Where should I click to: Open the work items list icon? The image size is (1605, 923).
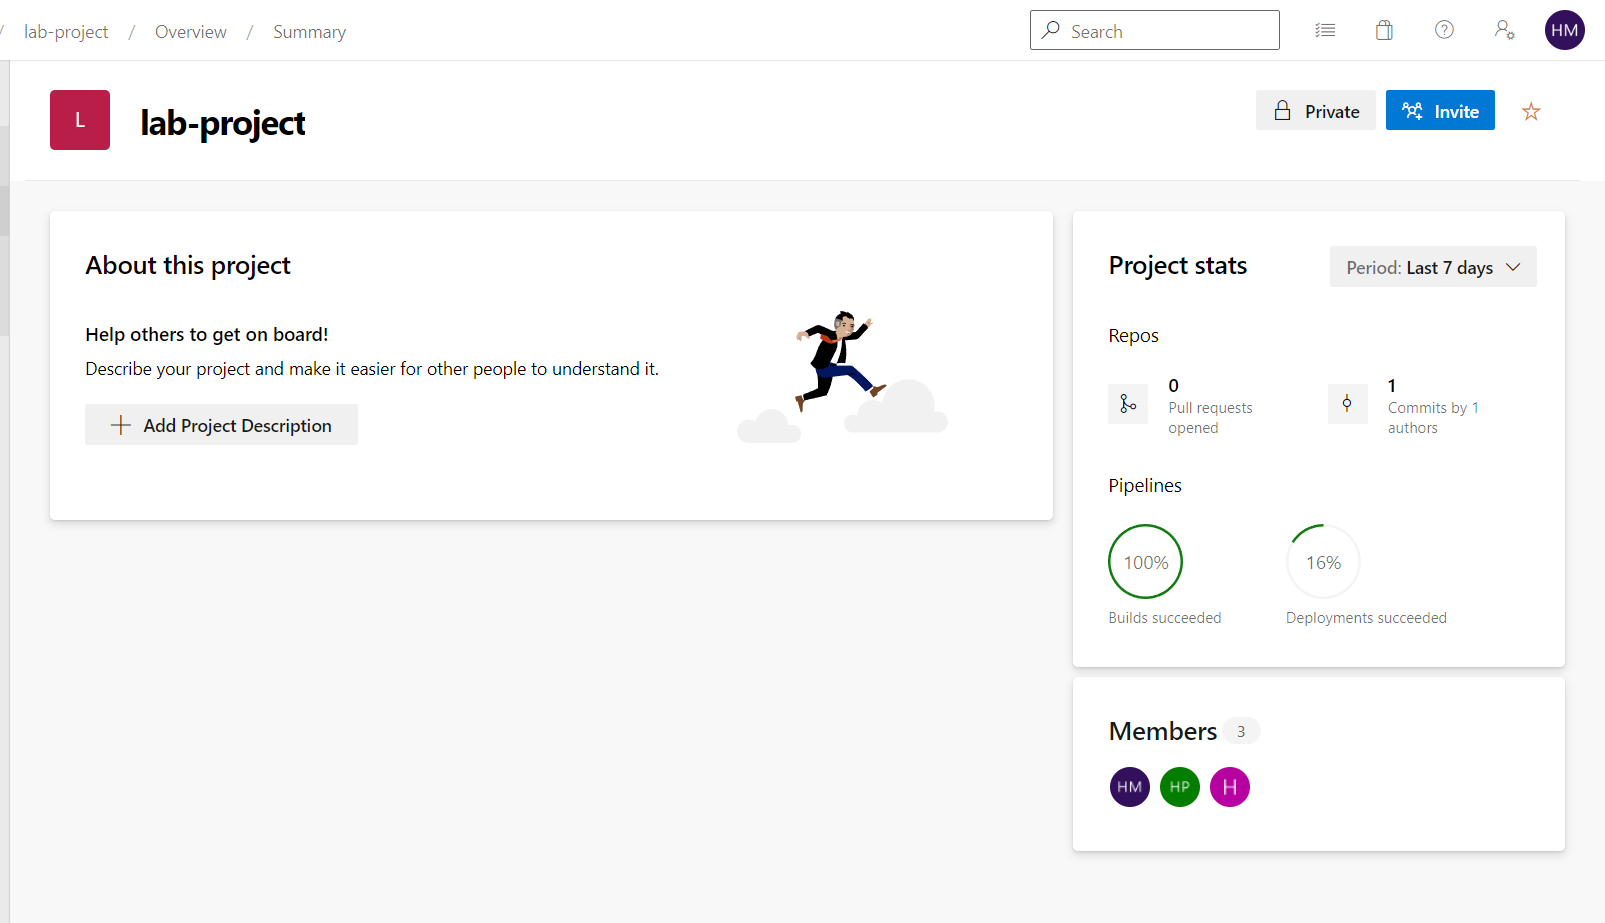[x=1325, y=31]
